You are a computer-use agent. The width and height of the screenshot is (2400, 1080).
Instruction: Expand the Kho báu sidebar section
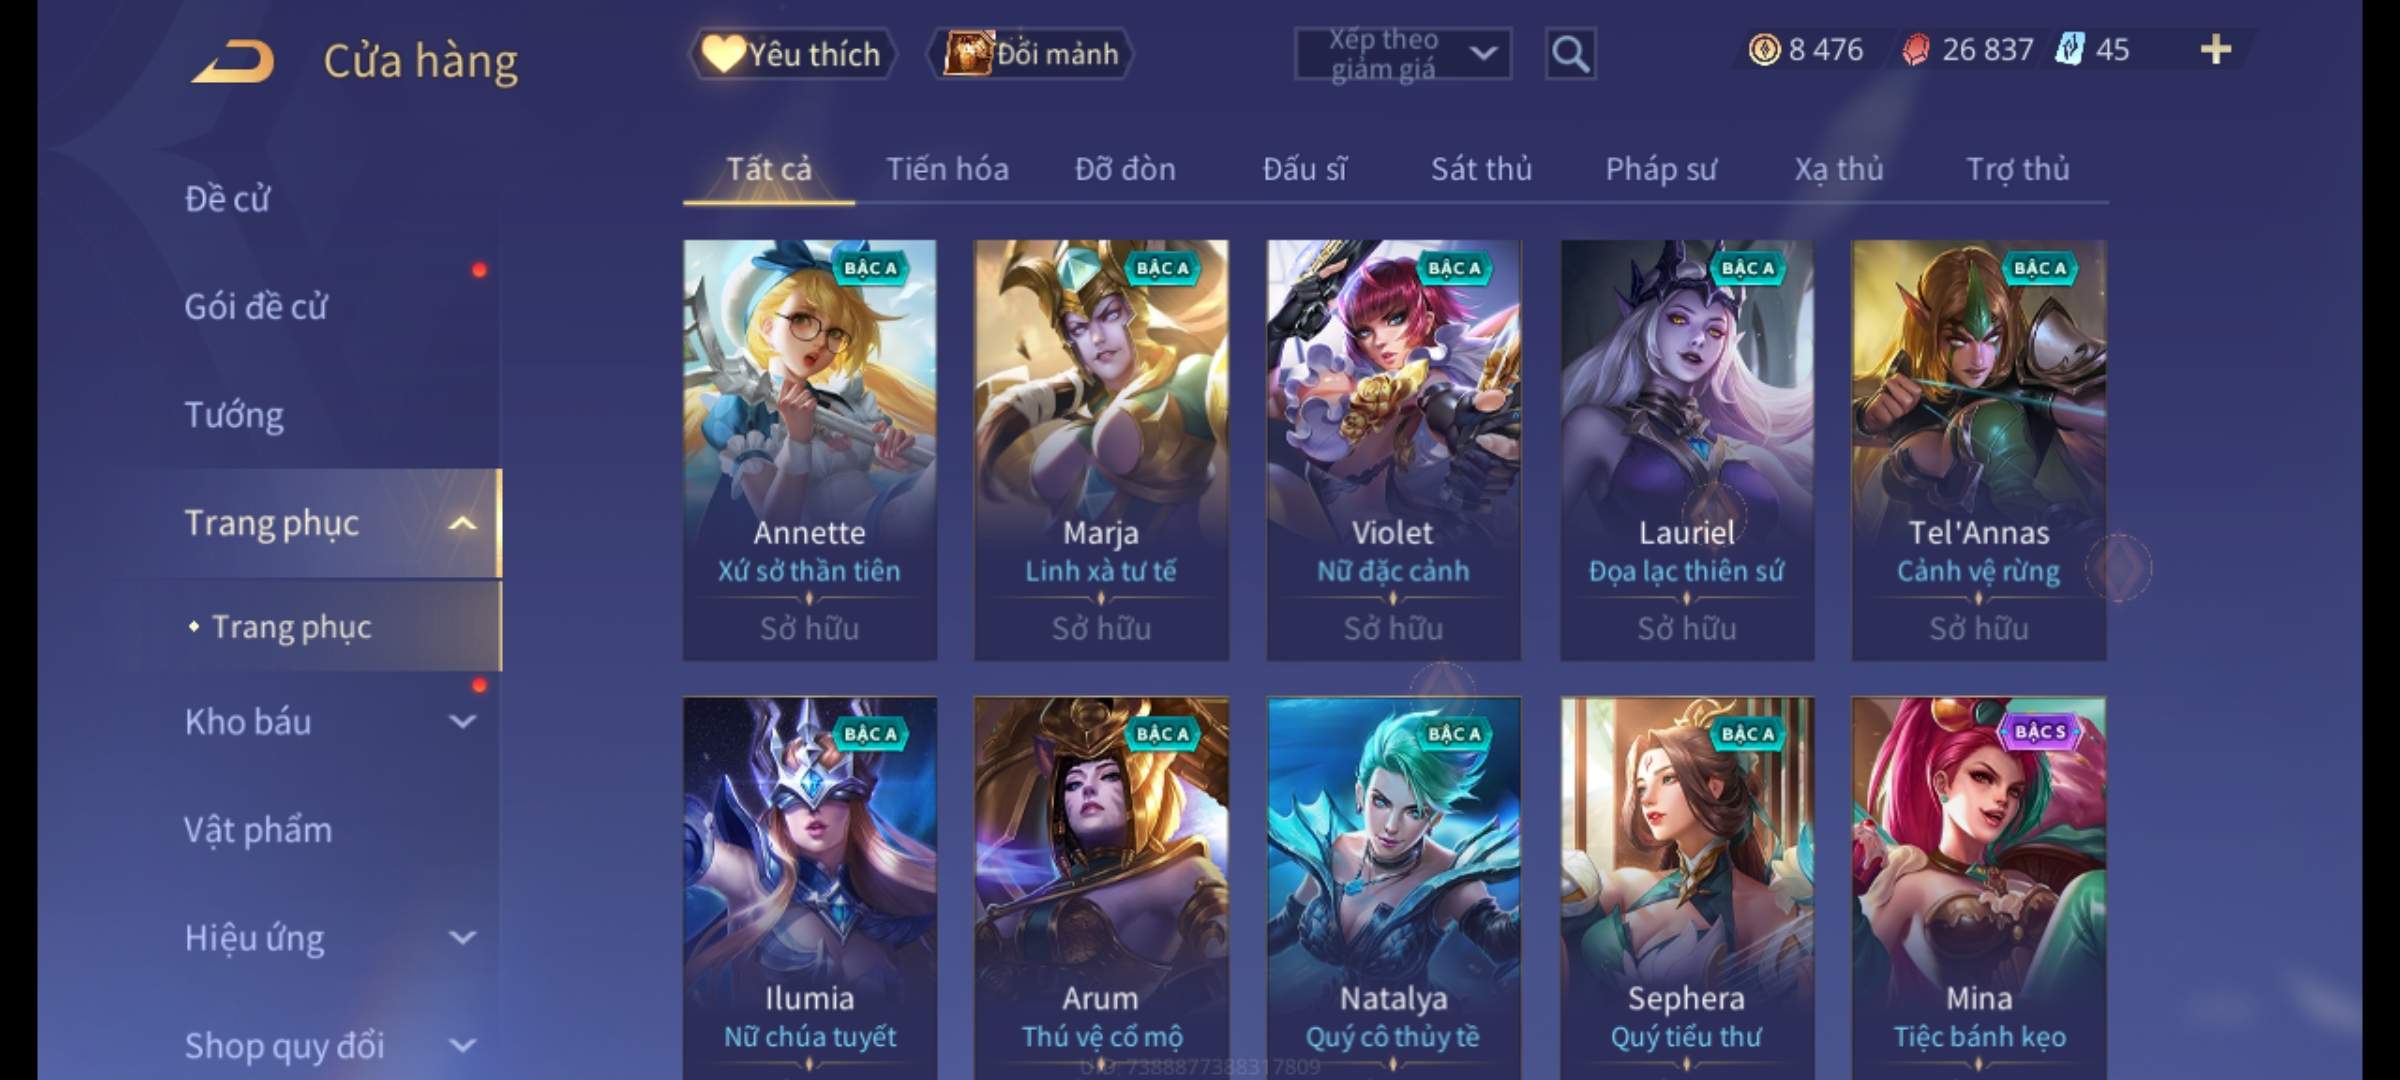[462, 721]
